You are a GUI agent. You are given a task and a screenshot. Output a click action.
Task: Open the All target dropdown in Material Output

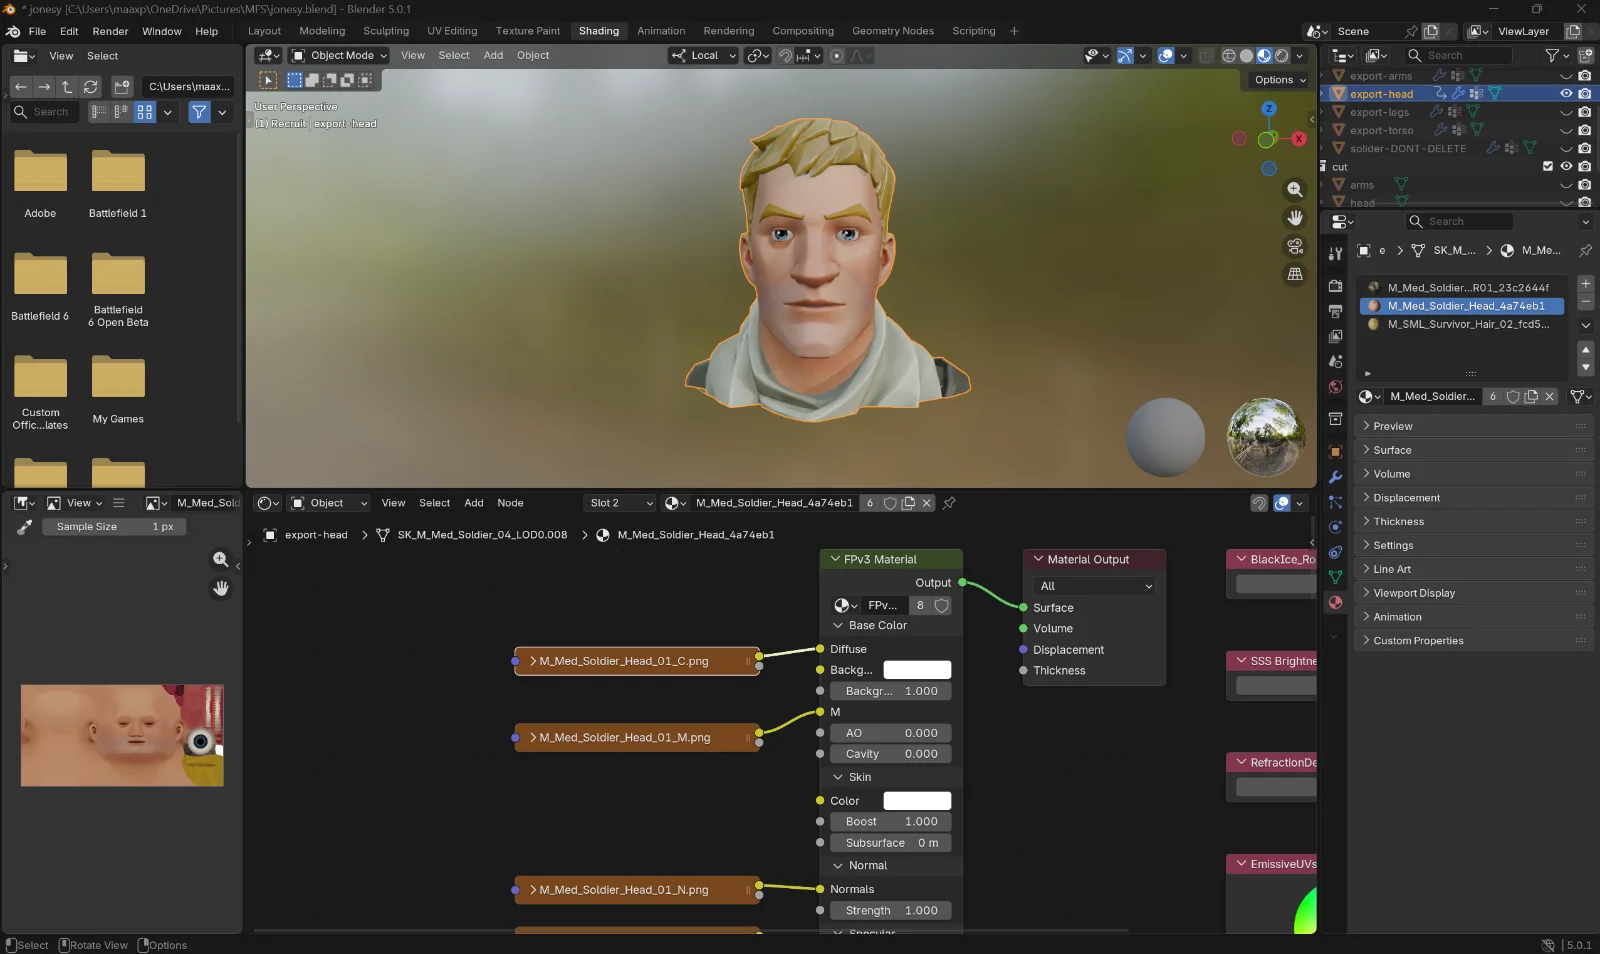pyautogui.click(x=1094, y=586)
